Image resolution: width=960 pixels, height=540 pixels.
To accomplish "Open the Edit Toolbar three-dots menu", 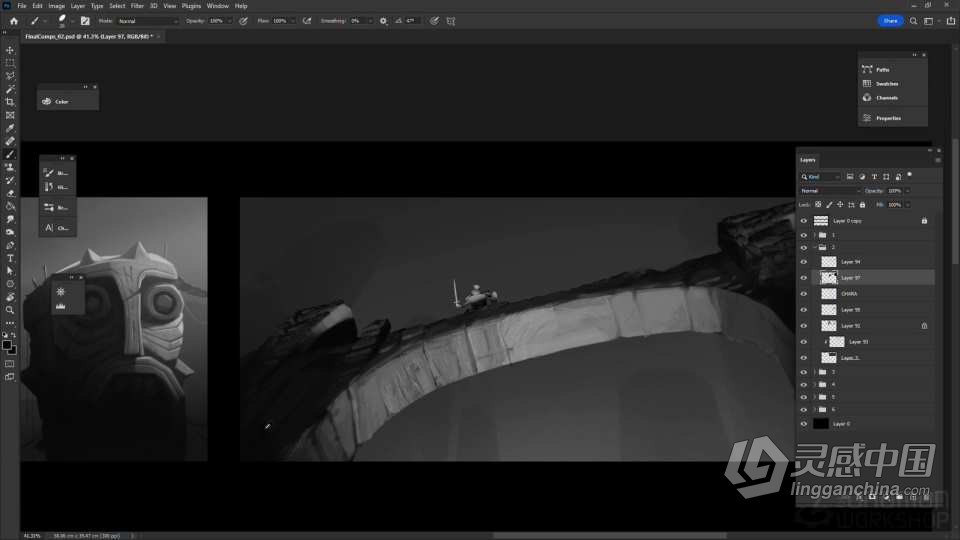I will click(x=10, y=323).
